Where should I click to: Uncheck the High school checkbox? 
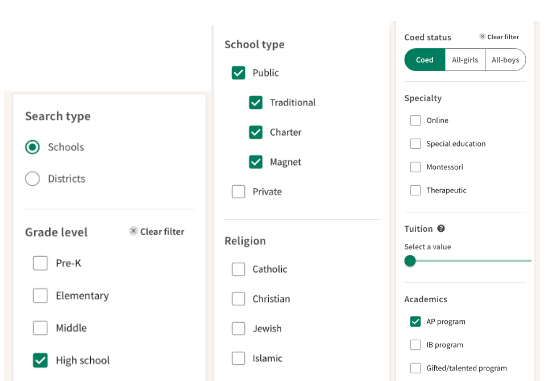pos(40,360)
